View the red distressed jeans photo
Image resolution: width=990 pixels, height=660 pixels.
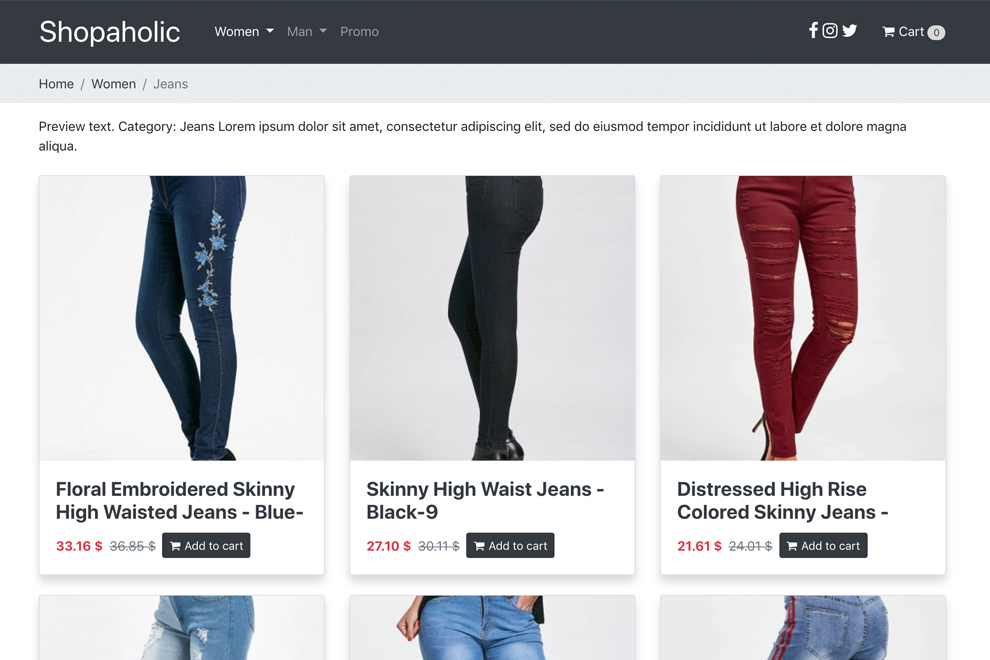[x=803, y=318]
